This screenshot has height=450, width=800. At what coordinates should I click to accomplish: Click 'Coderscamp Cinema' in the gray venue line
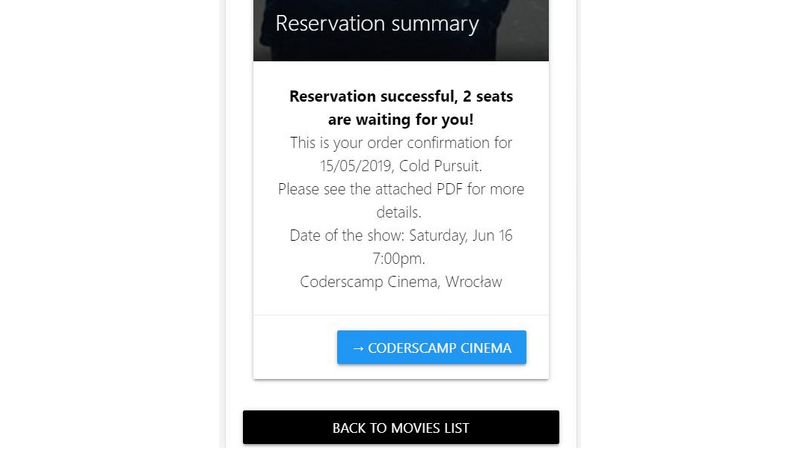(370, 282)
